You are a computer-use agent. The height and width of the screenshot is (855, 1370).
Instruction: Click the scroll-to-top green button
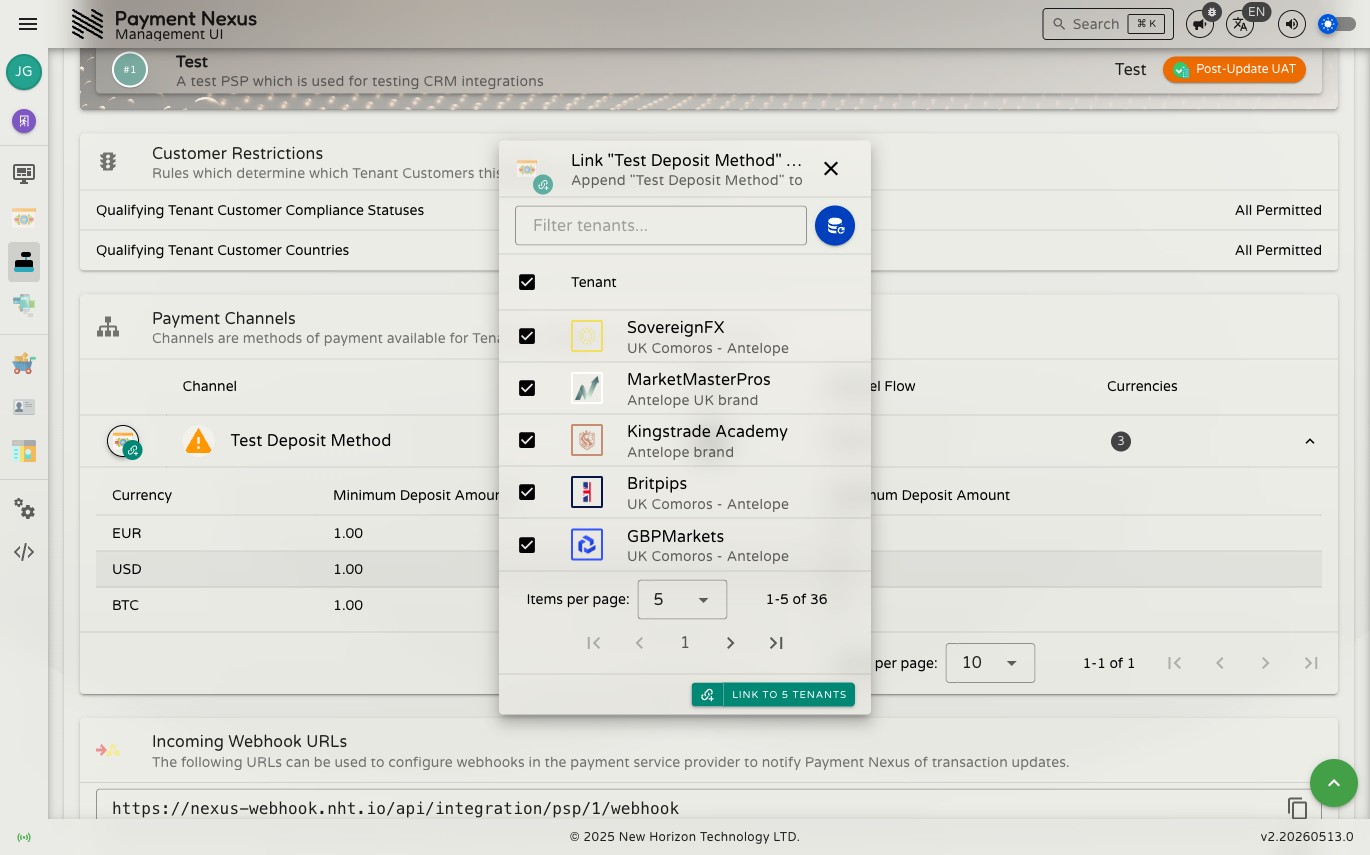point(1334,783)
